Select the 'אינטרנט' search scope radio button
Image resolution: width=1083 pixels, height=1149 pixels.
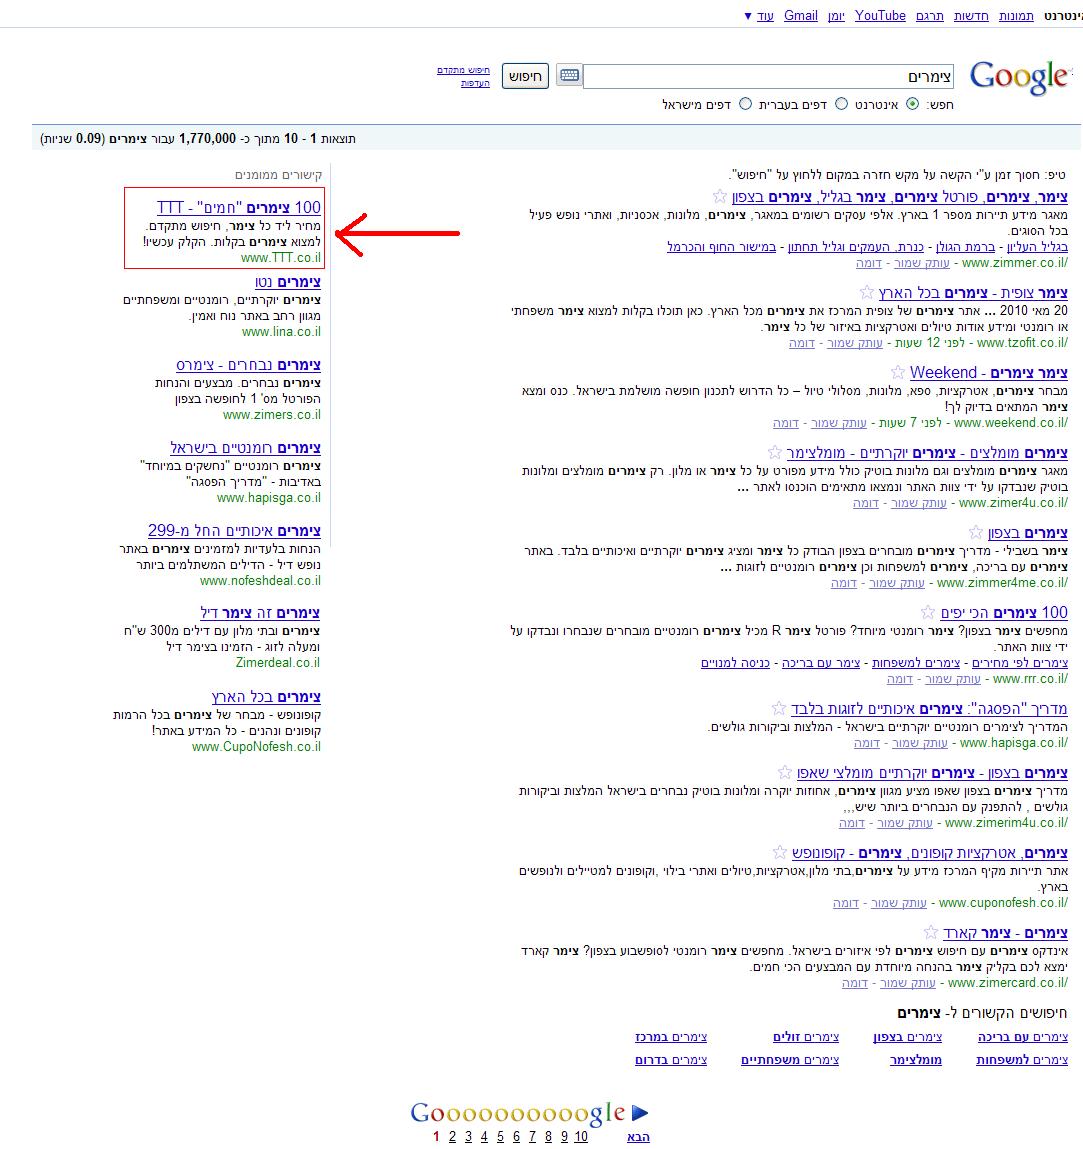click(912, 103)
